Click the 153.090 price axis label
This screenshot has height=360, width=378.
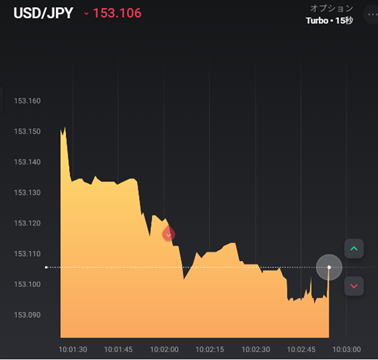tap(27, 315)
